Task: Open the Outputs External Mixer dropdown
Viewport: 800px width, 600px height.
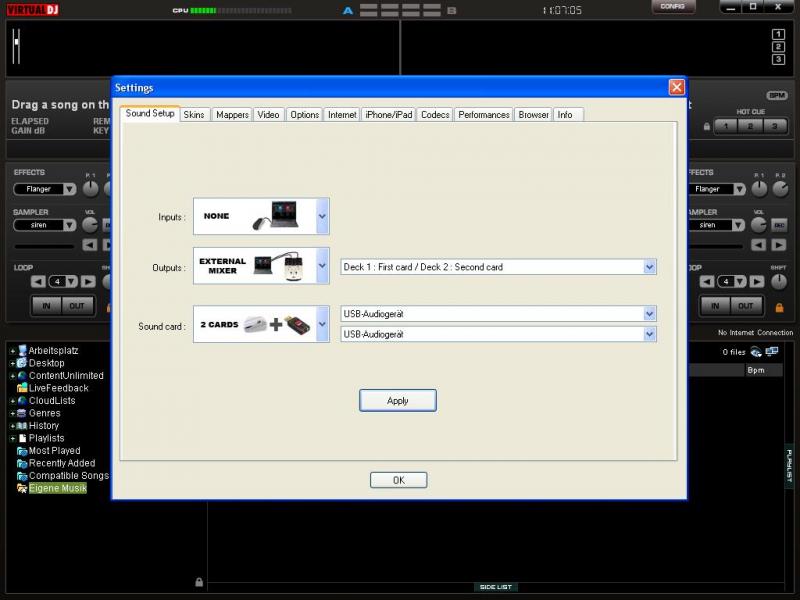Action: [322, 267]
